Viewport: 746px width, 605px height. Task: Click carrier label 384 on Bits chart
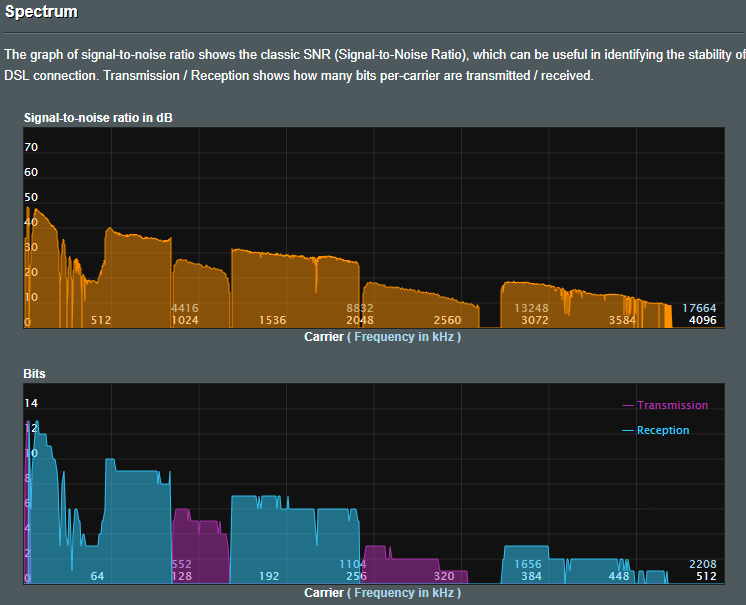531,576
